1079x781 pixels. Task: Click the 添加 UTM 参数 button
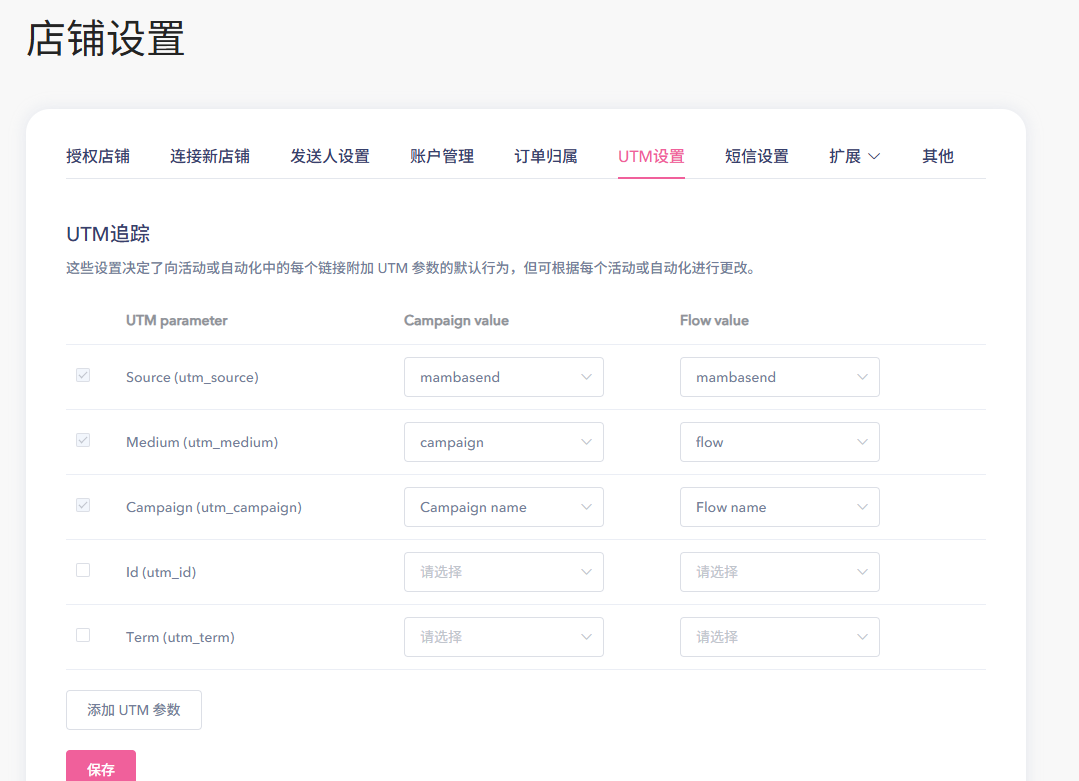(x=134, y=710)
